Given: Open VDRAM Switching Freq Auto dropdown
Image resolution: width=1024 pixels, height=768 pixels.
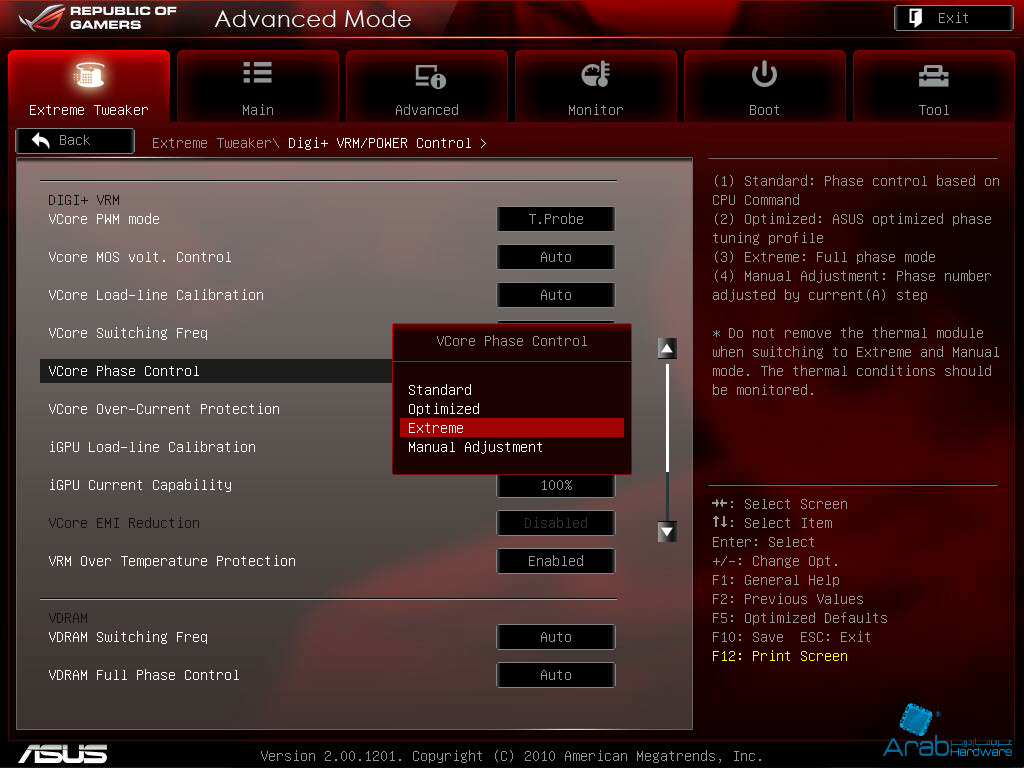Looking at the screenshot, I should pyautogui.click(x=556, y=637).
